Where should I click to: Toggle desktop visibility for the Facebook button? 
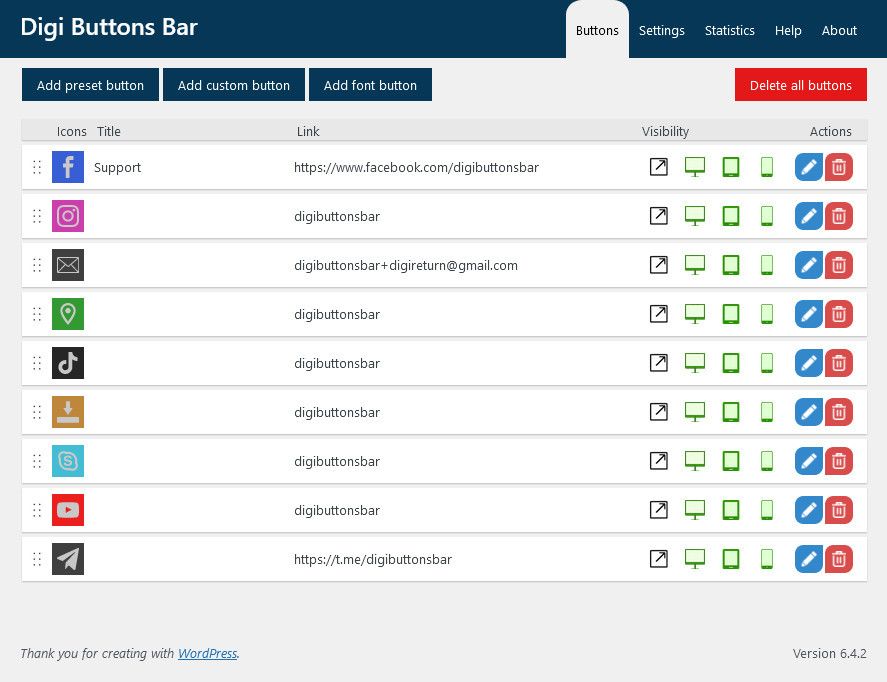tap(695, 167)
